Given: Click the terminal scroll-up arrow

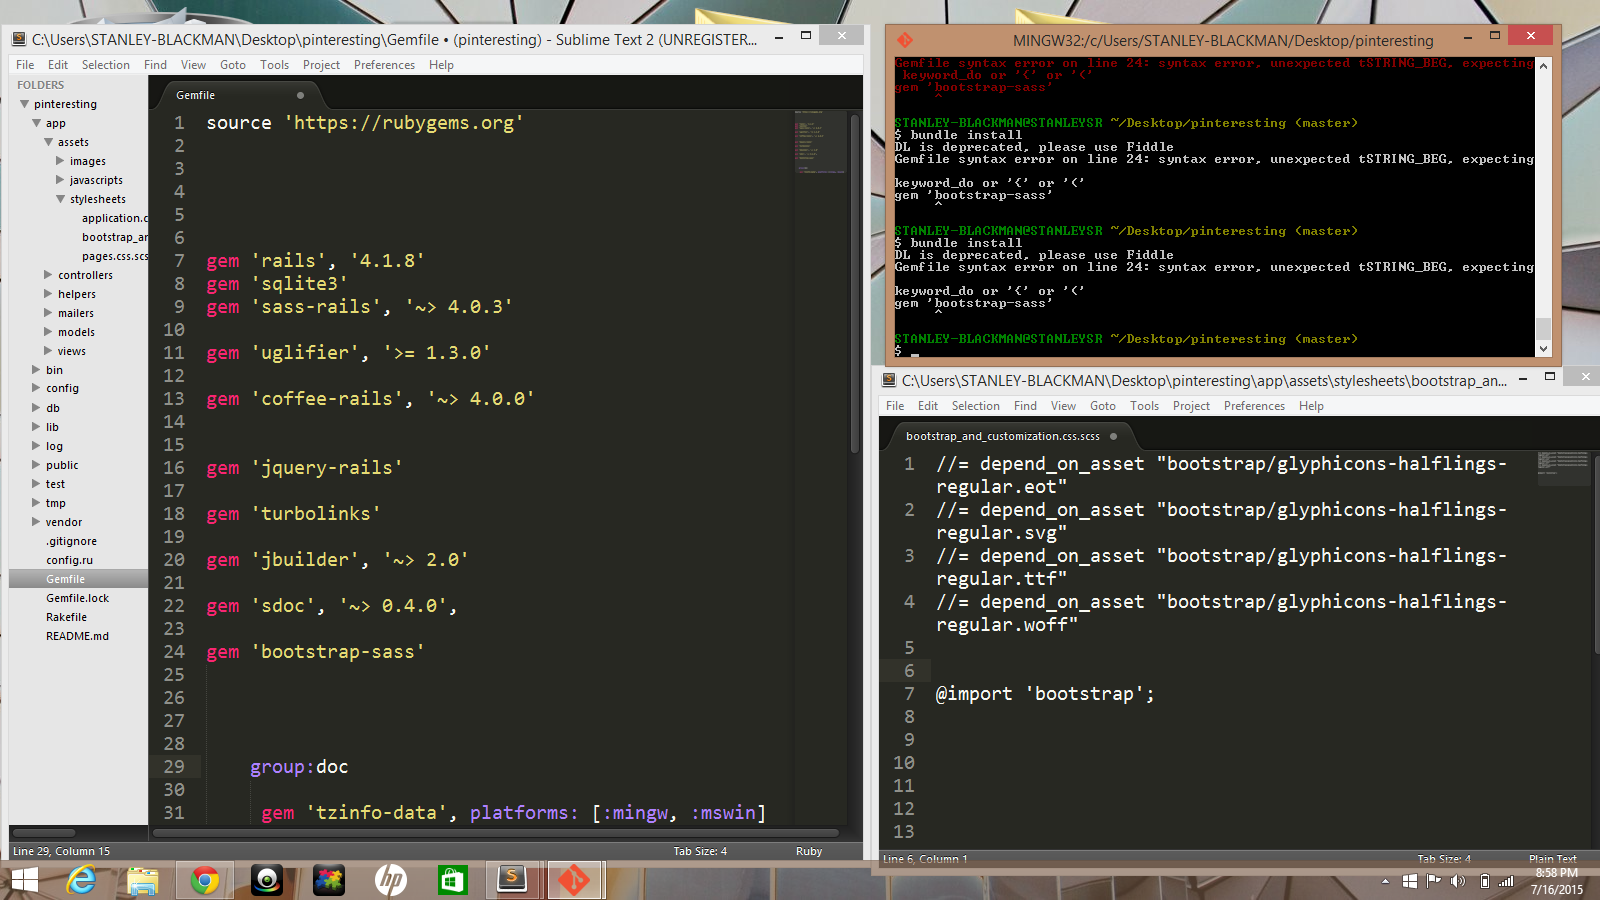Looking at the screenshot, I should click(1543, 65).
